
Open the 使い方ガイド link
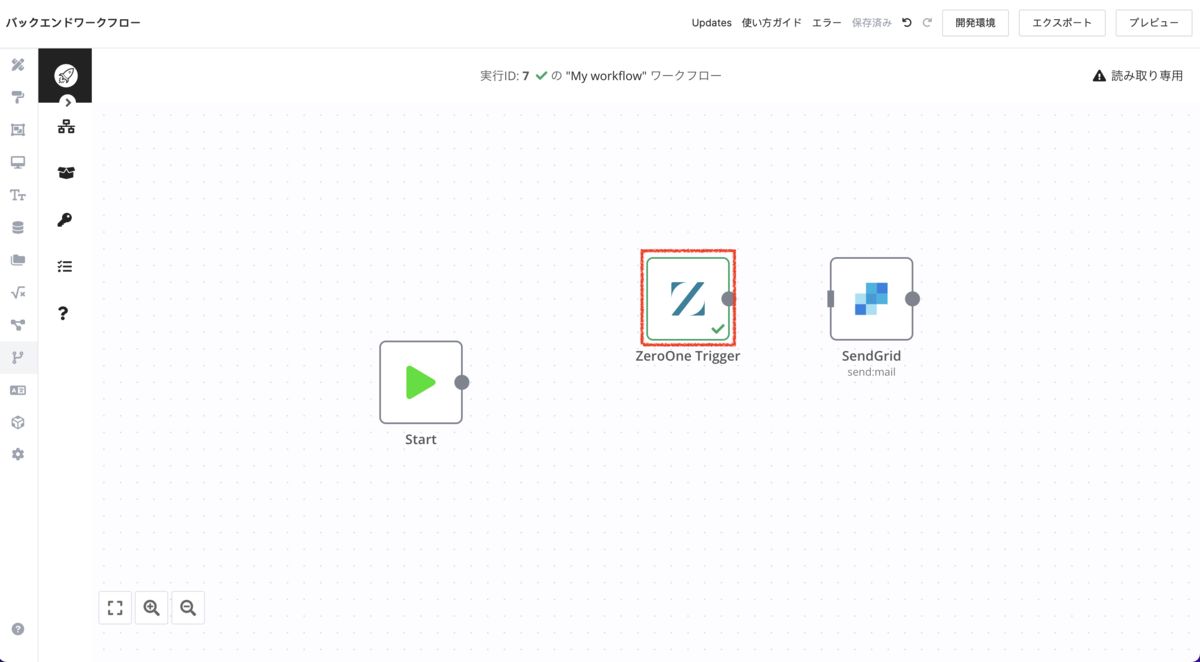[772, 23]
